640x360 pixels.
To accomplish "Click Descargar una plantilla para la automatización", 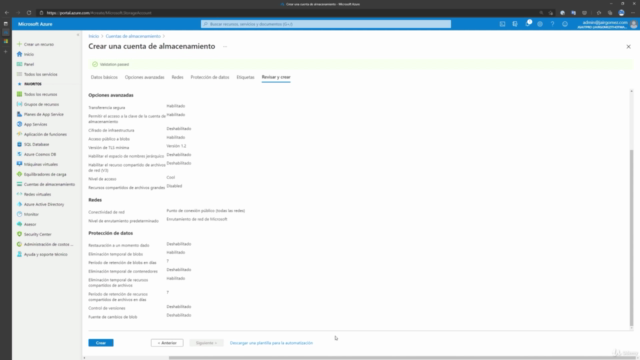I will tap(271, 343).
